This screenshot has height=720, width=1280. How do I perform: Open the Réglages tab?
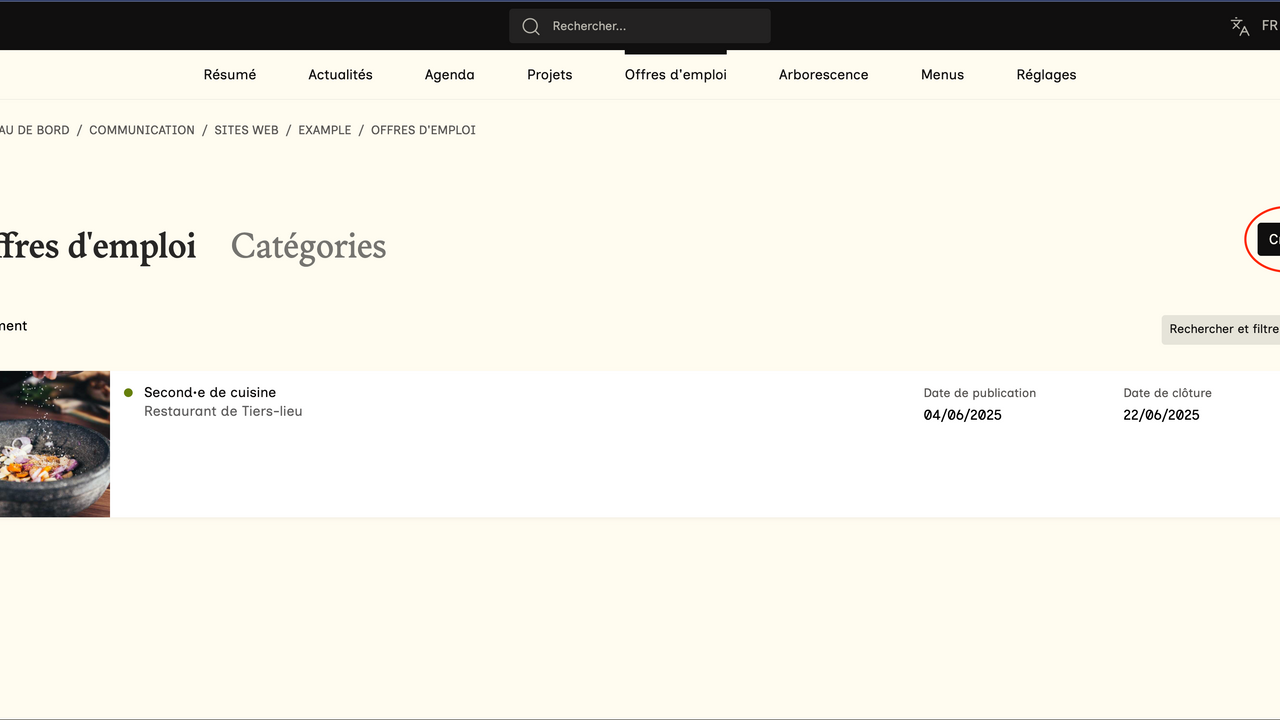1046,75
